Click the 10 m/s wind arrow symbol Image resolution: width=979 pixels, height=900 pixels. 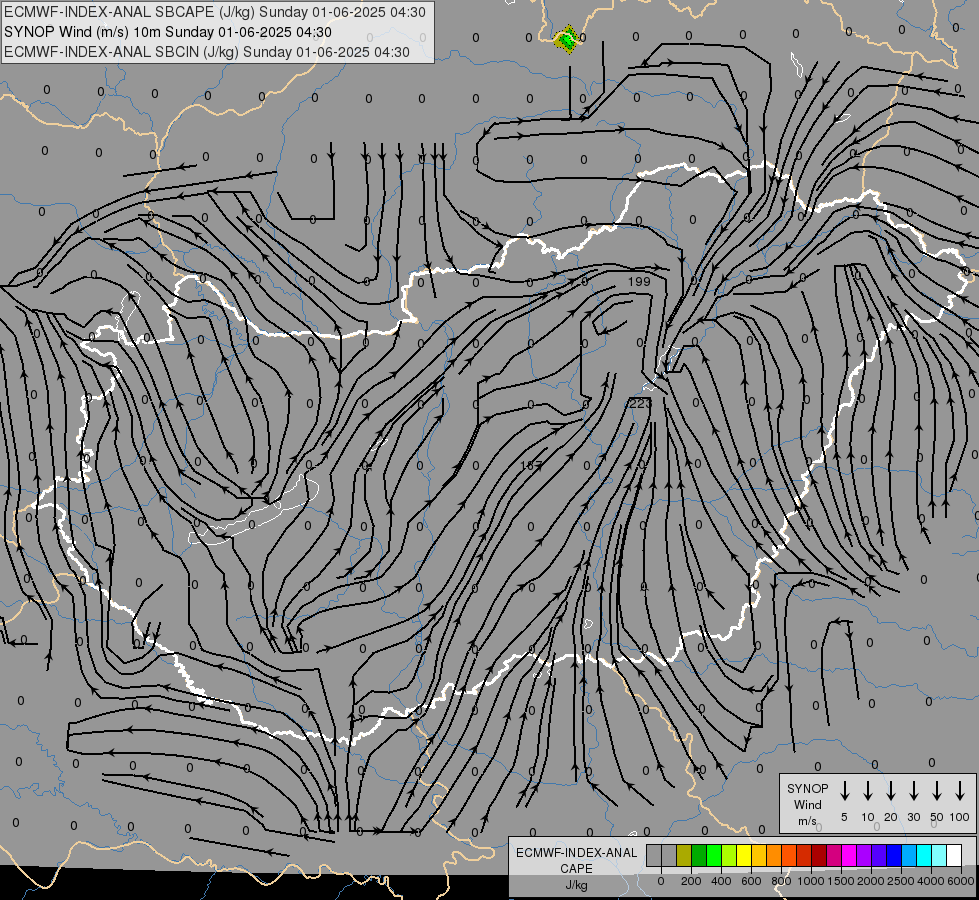(868, 791)
